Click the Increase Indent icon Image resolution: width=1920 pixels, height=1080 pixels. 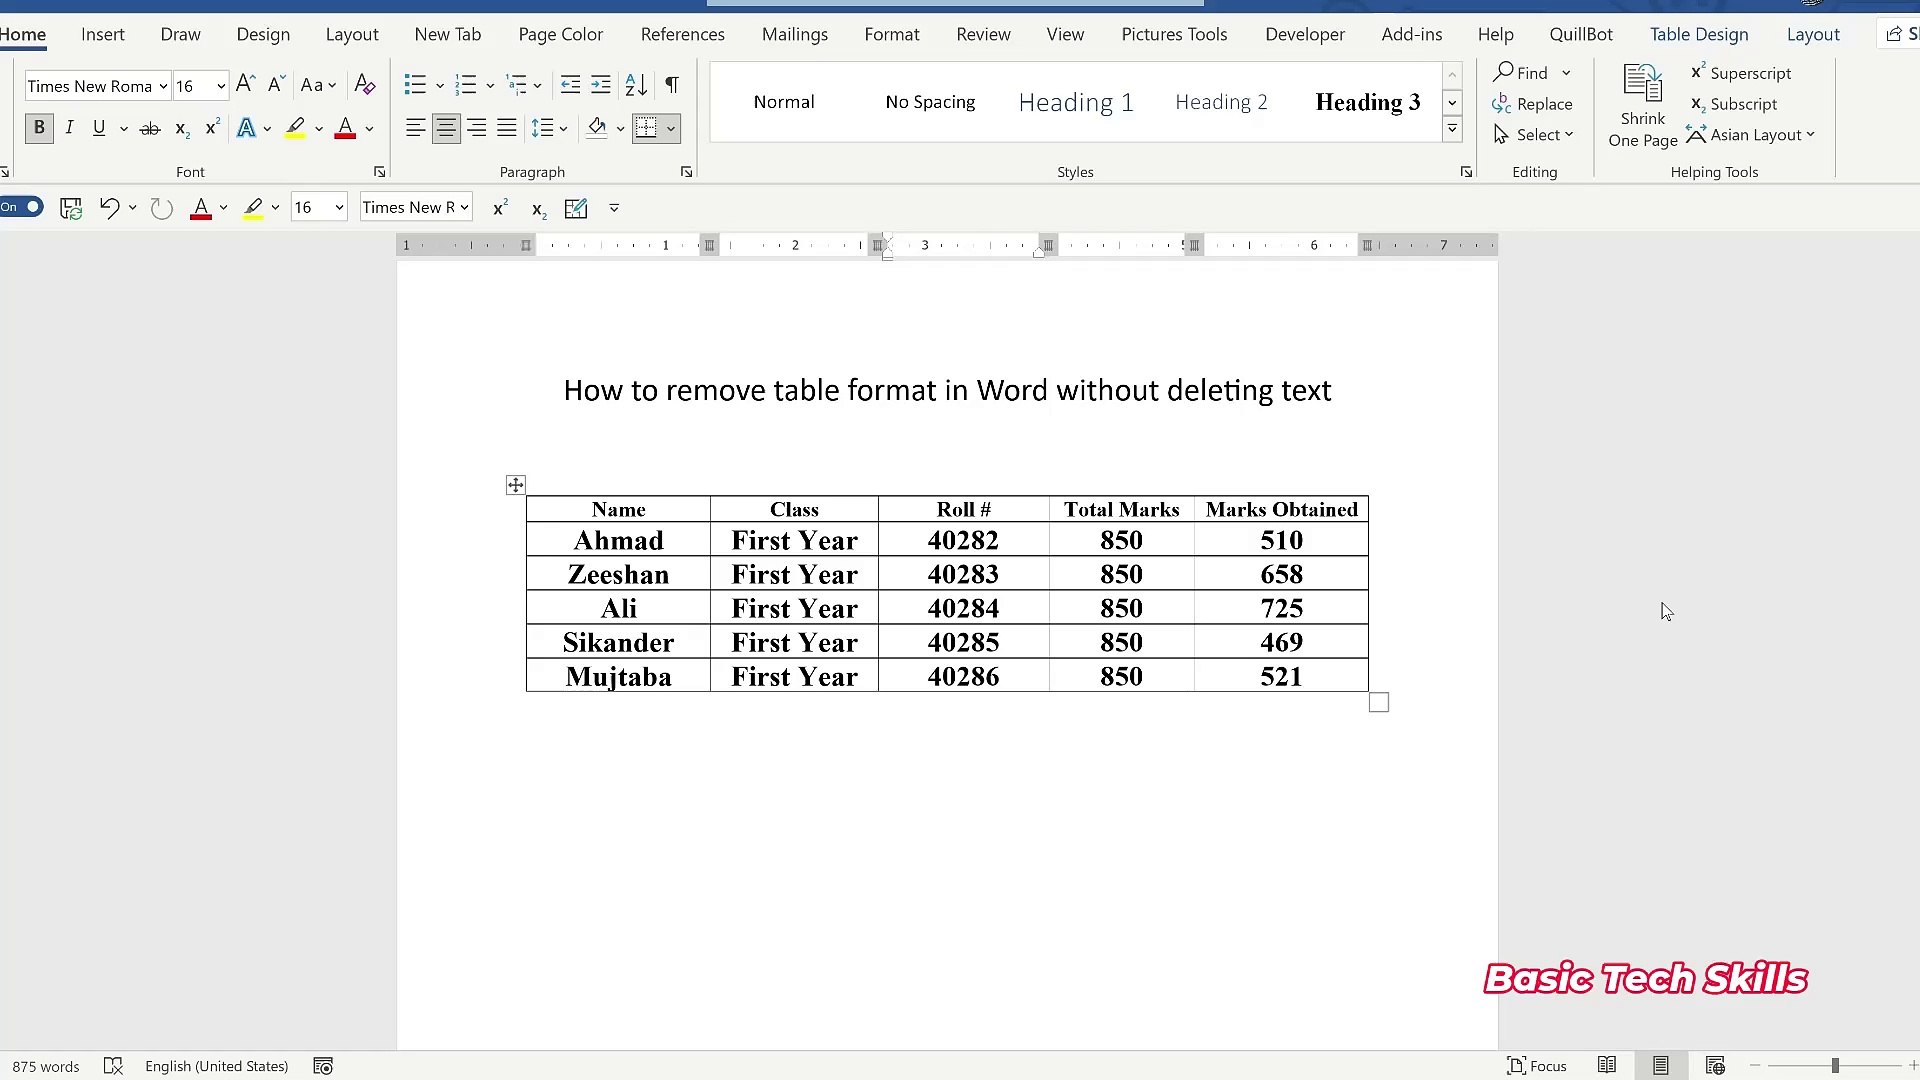[601, 85]
